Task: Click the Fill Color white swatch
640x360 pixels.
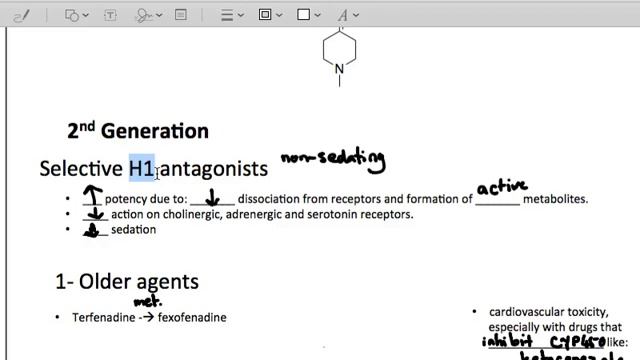Action: point(303,15)
